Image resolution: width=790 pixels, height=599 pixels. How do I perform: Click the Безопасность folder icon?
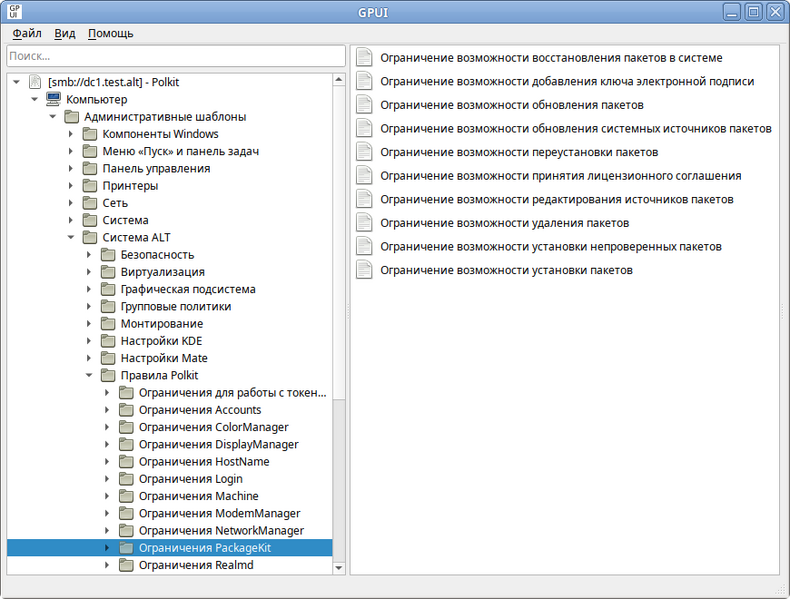[x=108, y=255]
